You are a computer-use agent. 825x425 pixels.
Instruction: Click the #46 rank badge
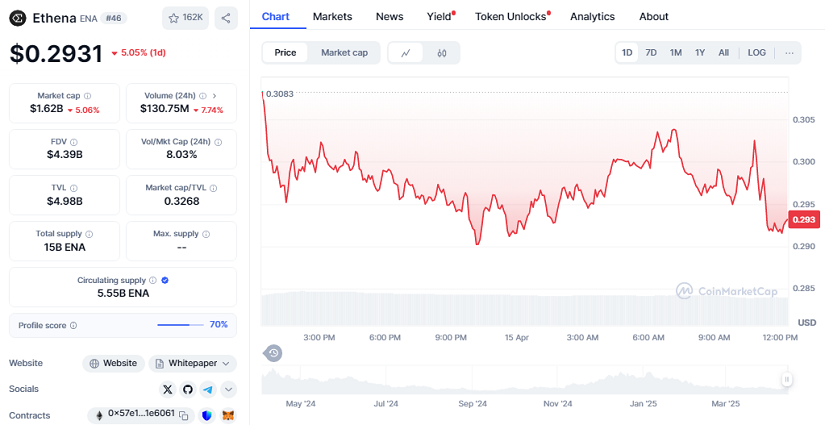coord(113,18)
